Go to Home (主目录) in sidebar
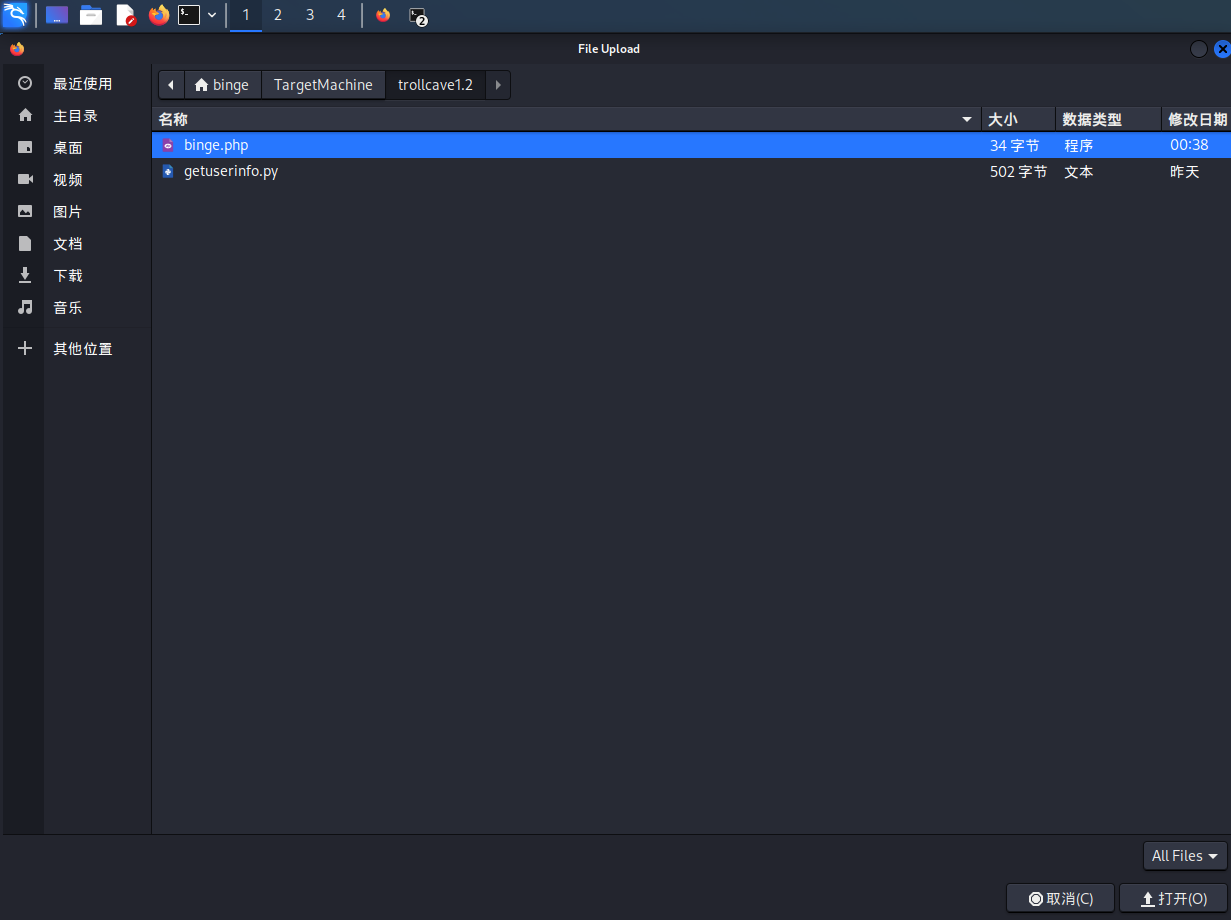Screen dimensions: 1231x920 coord(75,116)
